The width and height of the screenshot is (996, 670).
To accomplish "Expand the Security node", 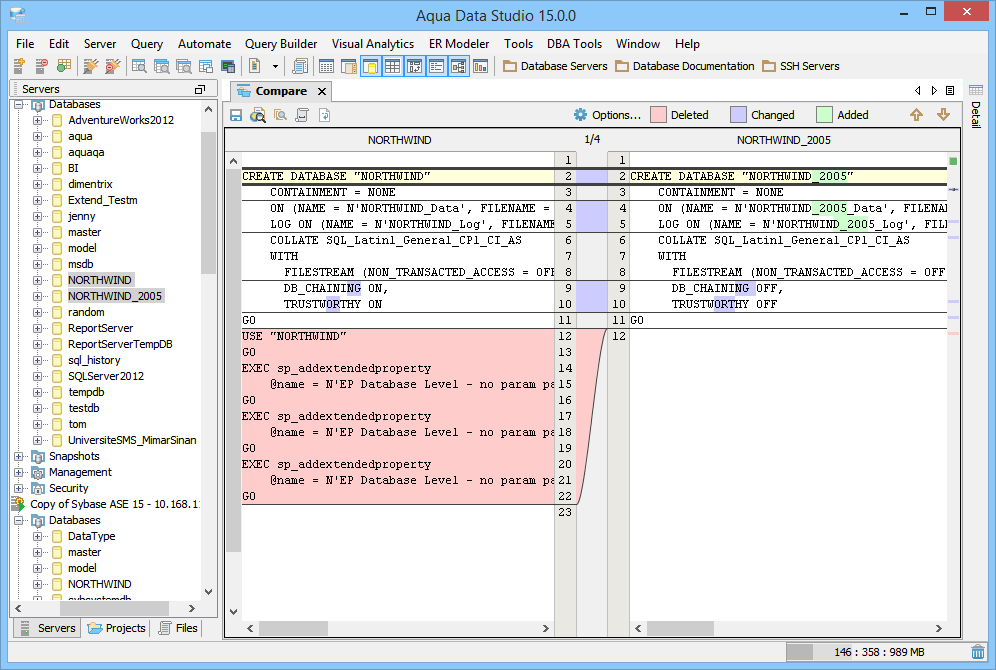I will pyautogui.click(x=18, y=488).
